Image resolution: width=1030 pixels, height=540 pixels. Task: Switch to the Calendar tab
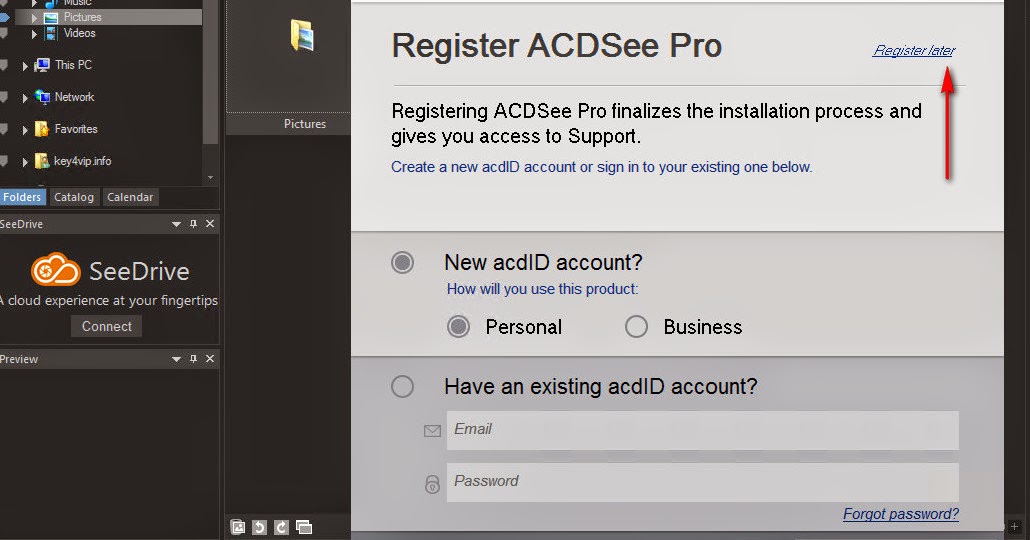pyautogui.click(x=130, y=197)
